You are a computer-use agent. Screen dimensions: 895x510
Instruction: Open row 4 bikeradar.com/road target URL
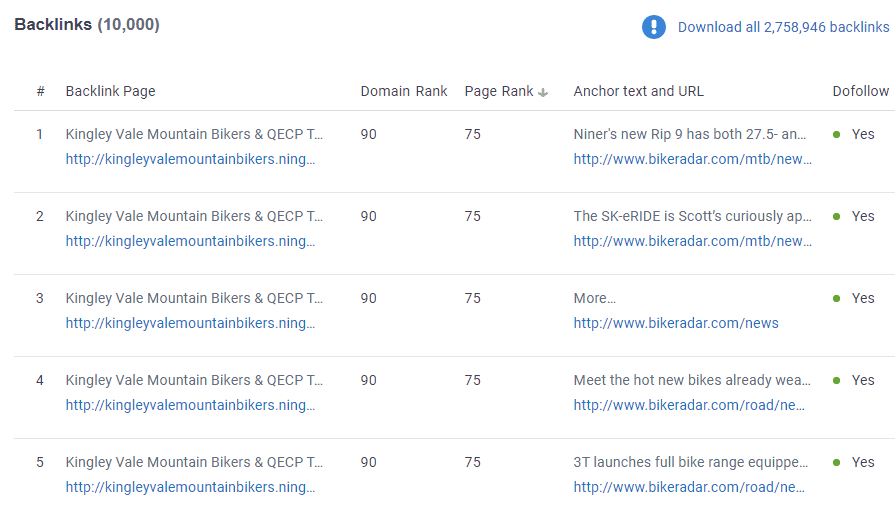point(690,405)
